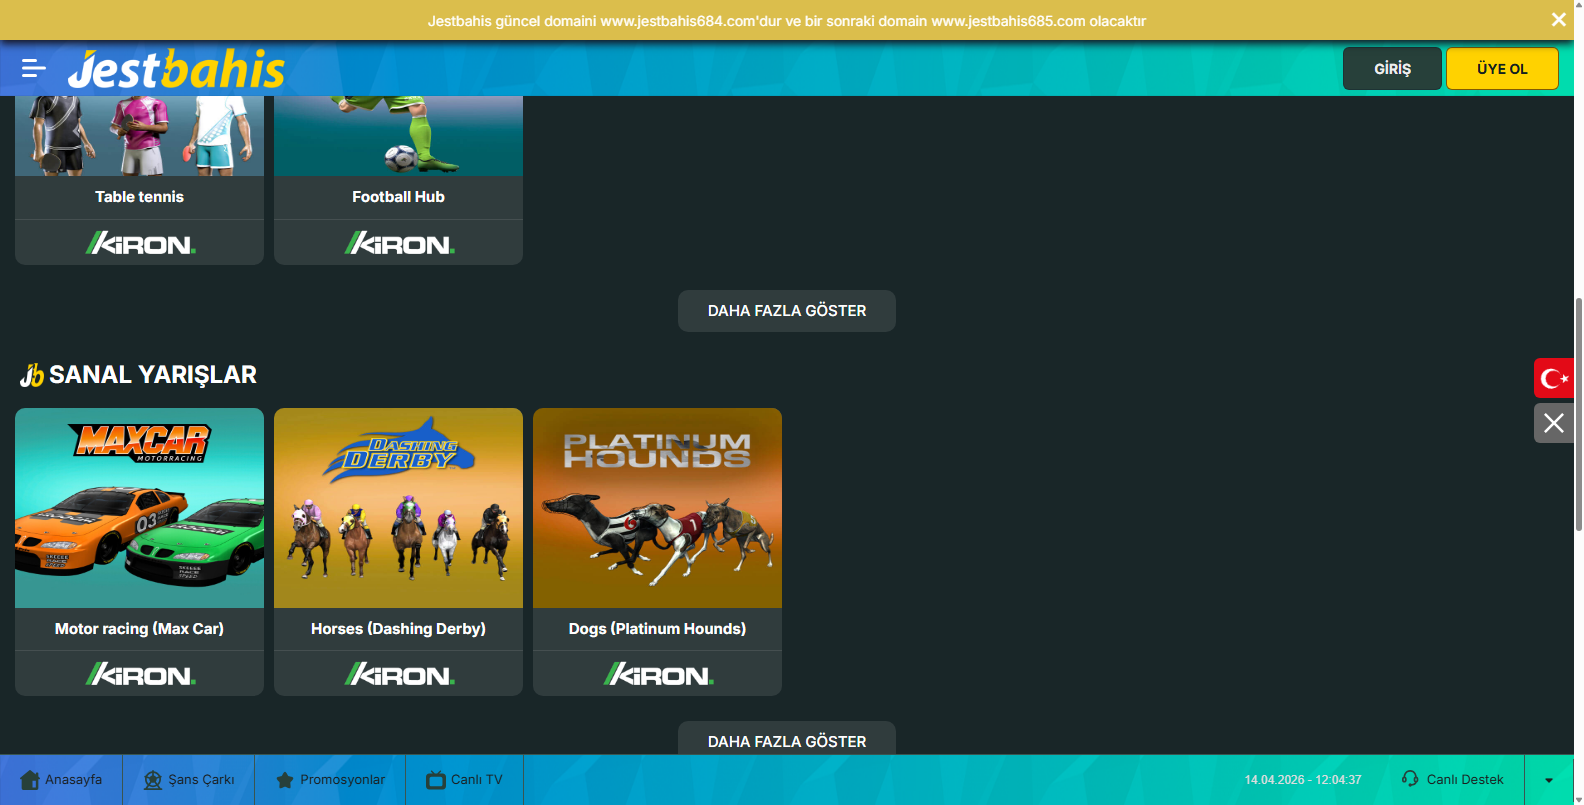
Task: Start Canlı Destek live chat
Action: click(x=1452, y=780)
